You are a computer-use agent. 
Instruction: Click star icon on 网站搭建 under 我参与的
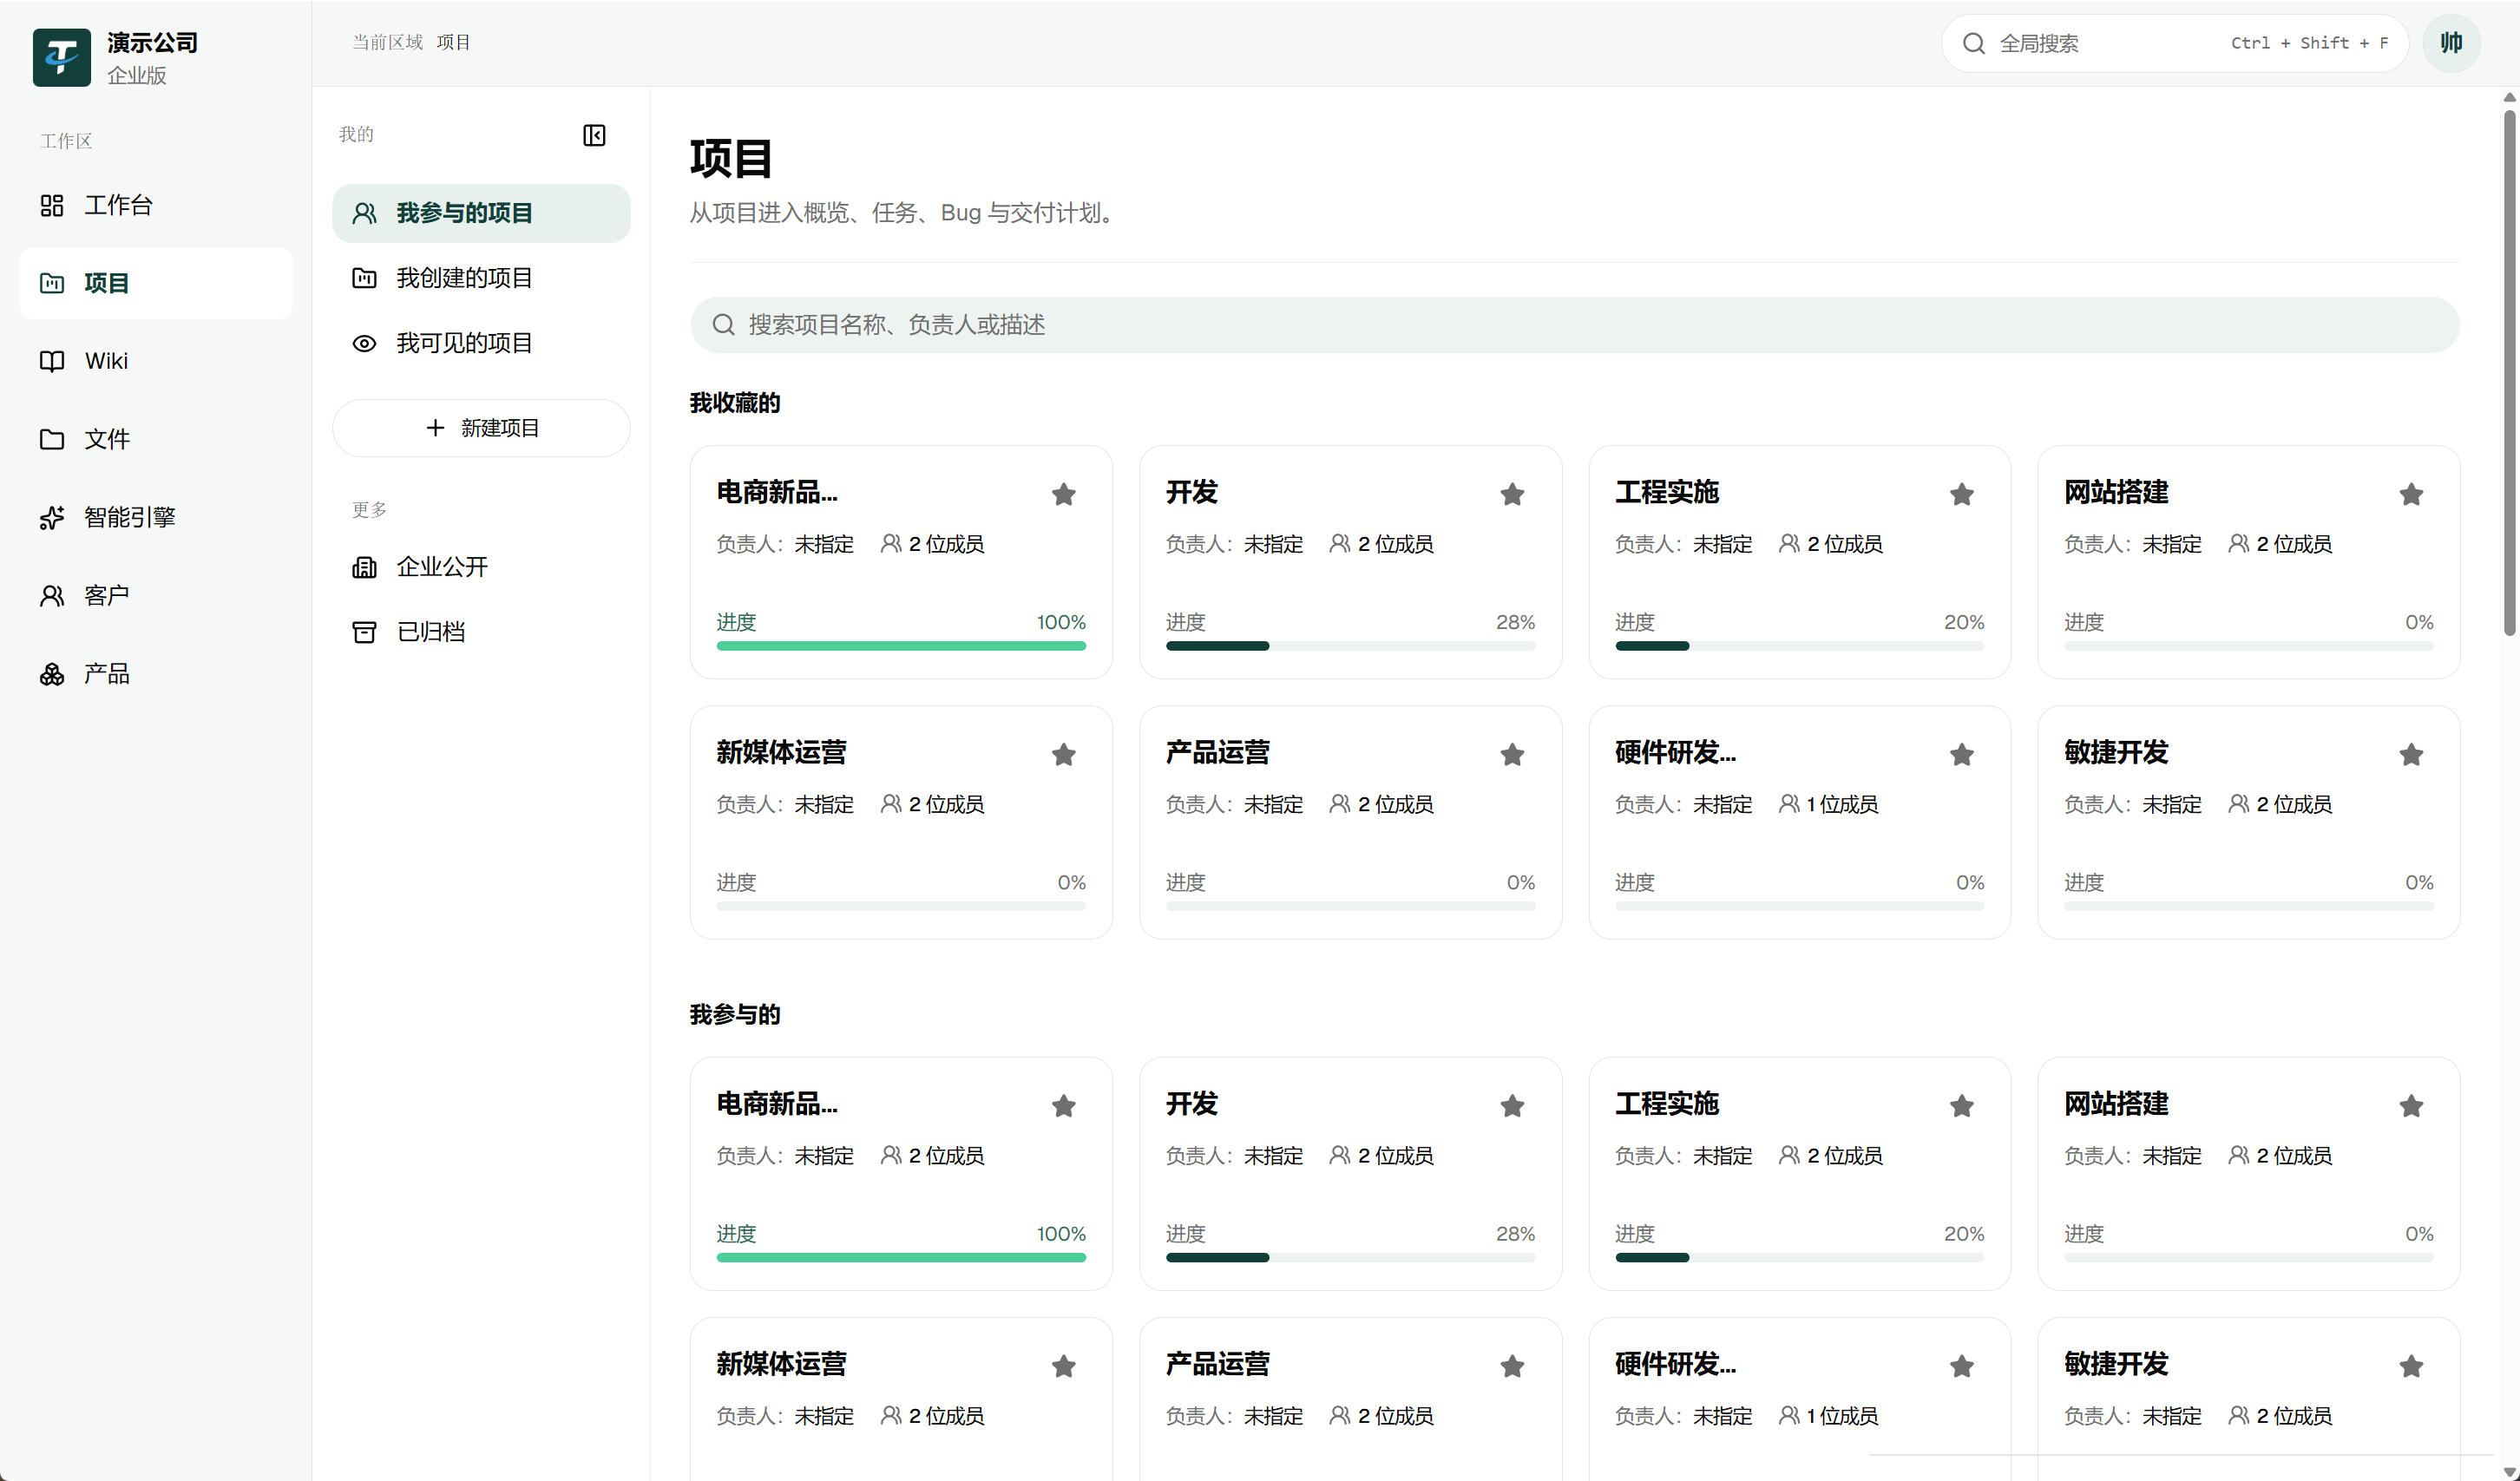[2411, 1105]
